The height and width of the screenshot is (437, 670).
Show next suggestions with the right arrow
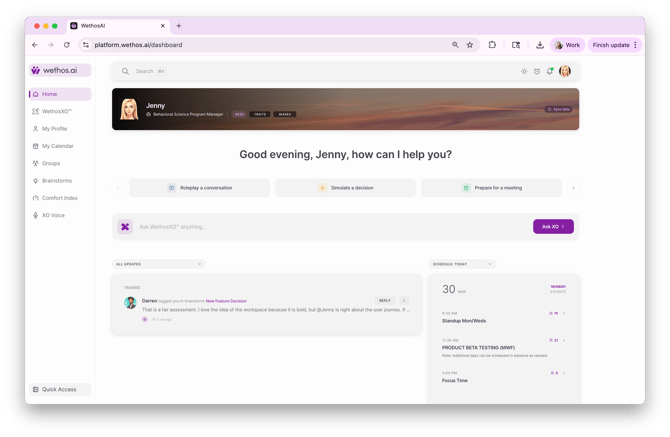(x=573, y=188)
